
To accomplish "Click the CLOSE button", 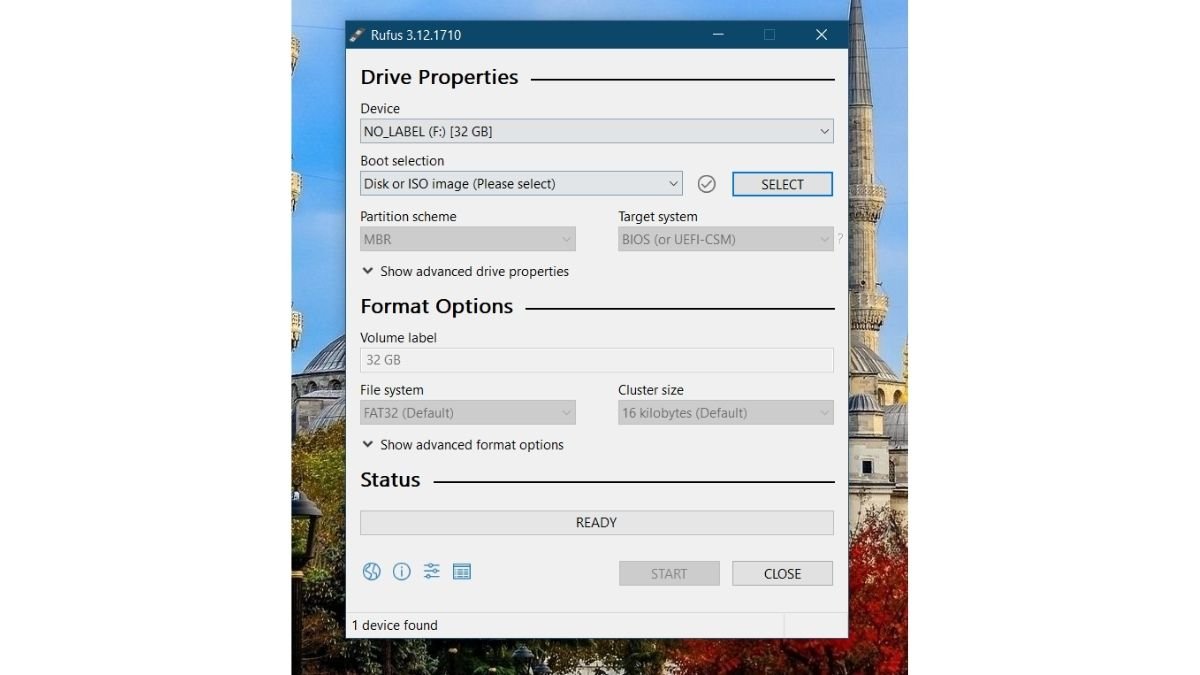I will click(x=782, y=574).
